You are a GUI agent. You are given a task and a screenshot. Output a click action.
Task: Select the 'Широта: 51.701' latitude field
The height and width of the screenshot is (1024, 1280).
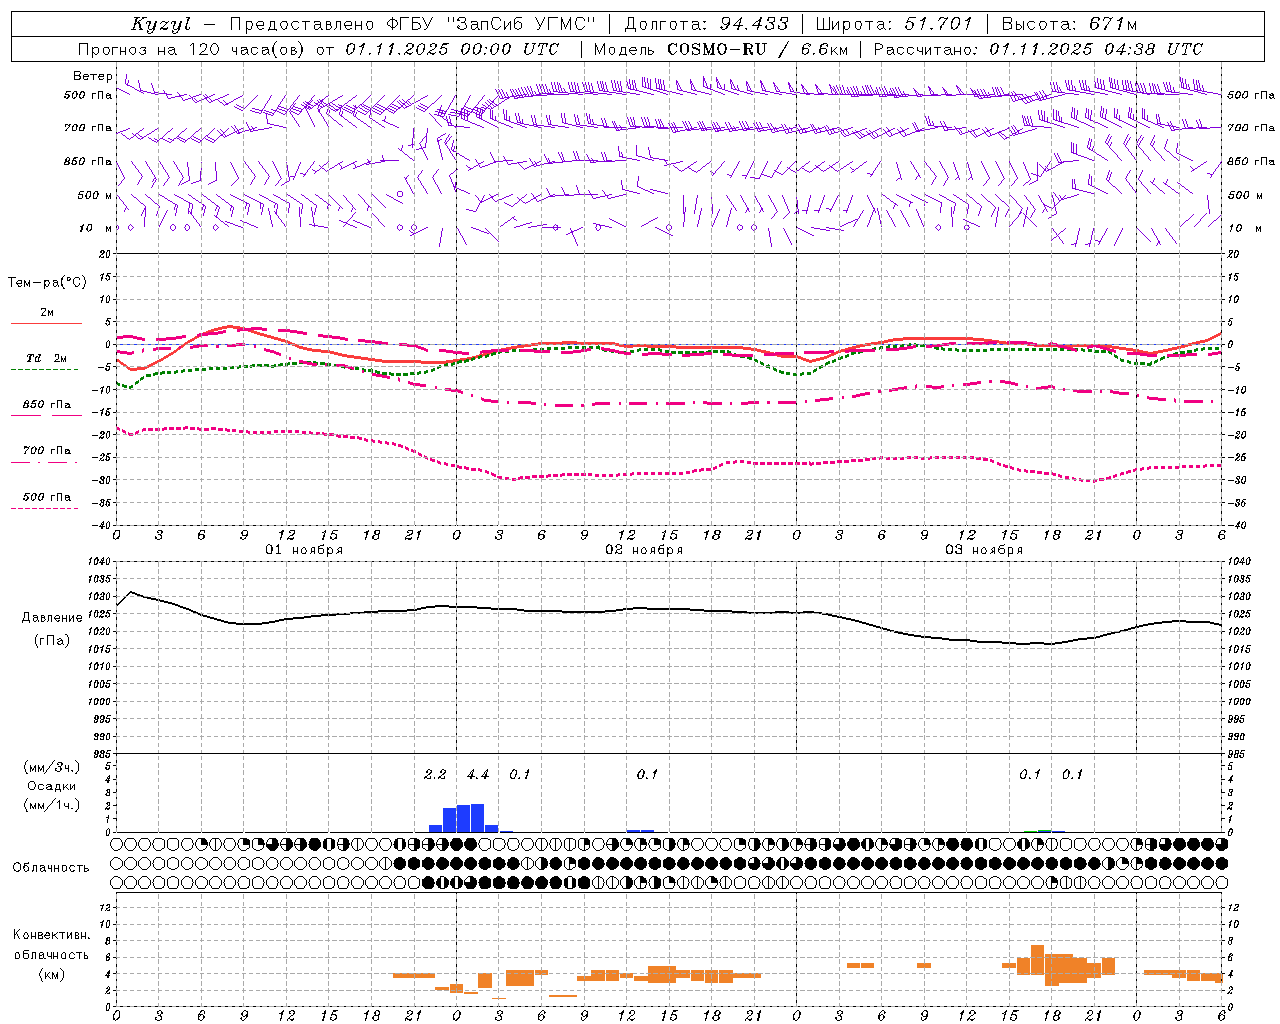point(893,24)
